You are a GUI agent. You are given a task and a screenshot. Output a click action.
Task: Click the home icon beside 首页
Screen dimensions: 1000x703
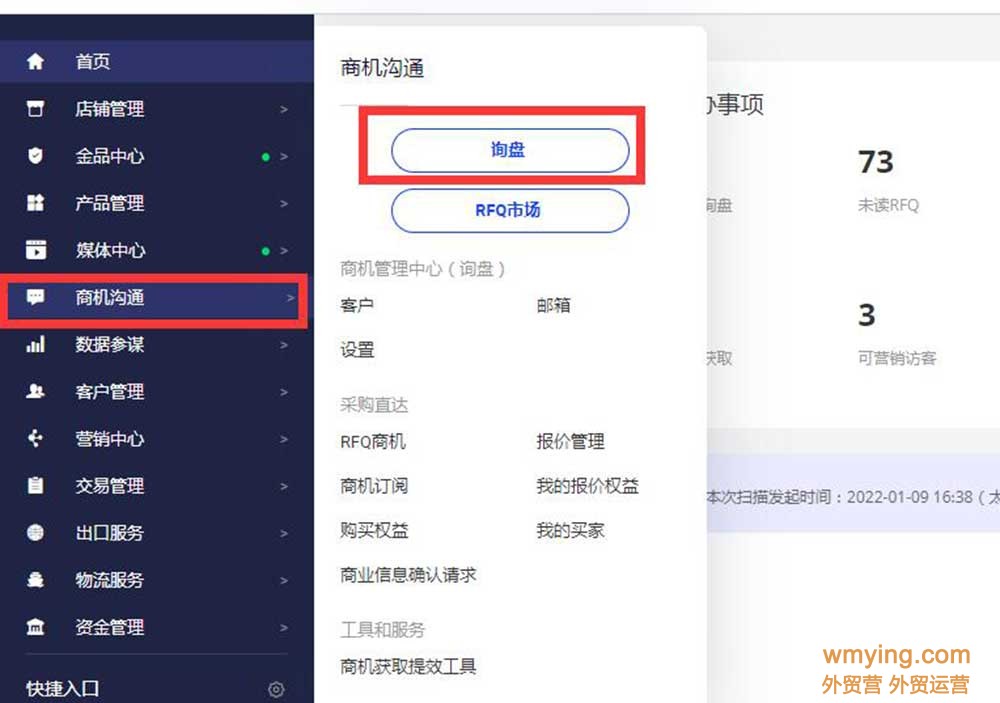pos(35,61)
